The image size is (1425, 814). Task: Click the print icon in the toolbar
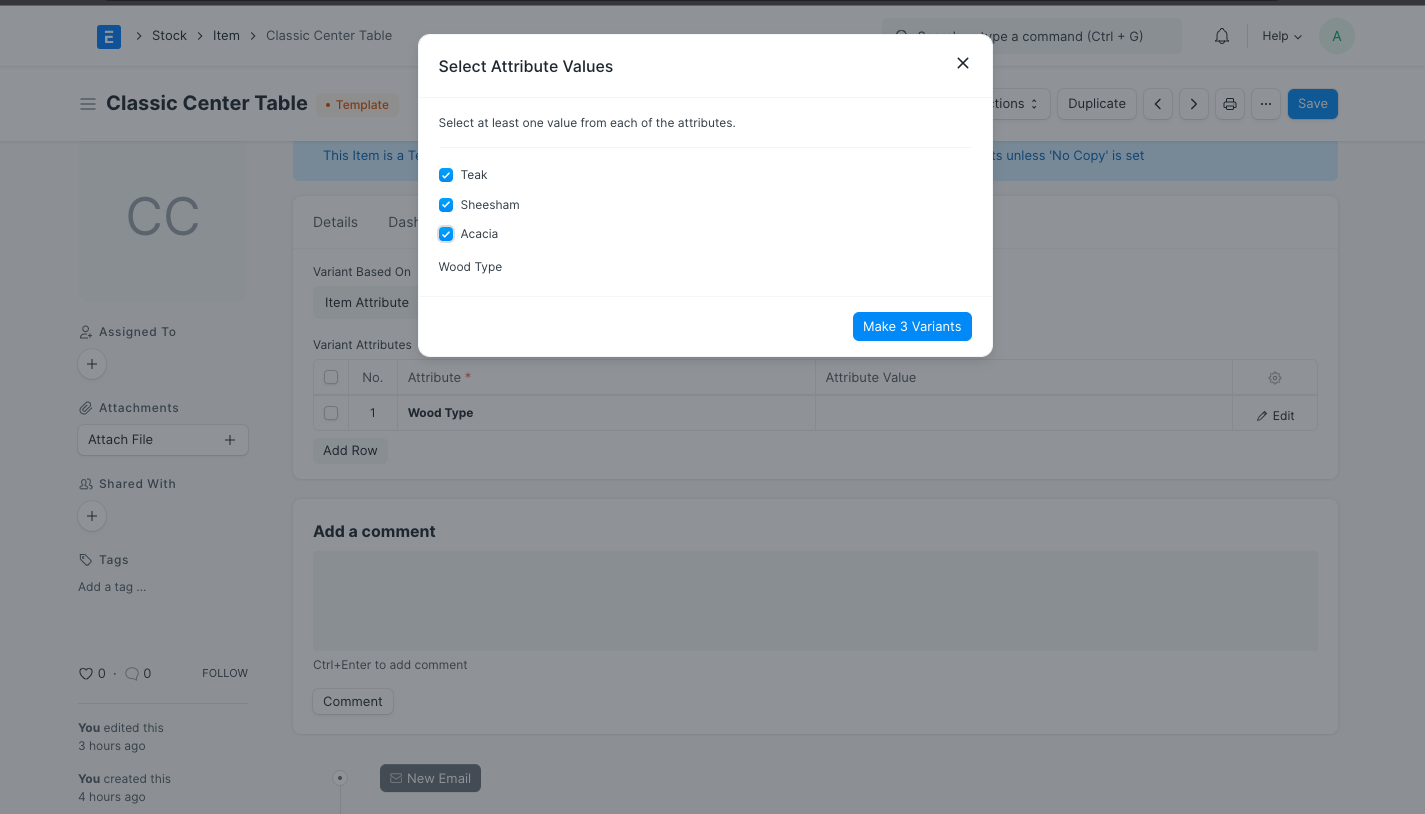(1229, 103)
